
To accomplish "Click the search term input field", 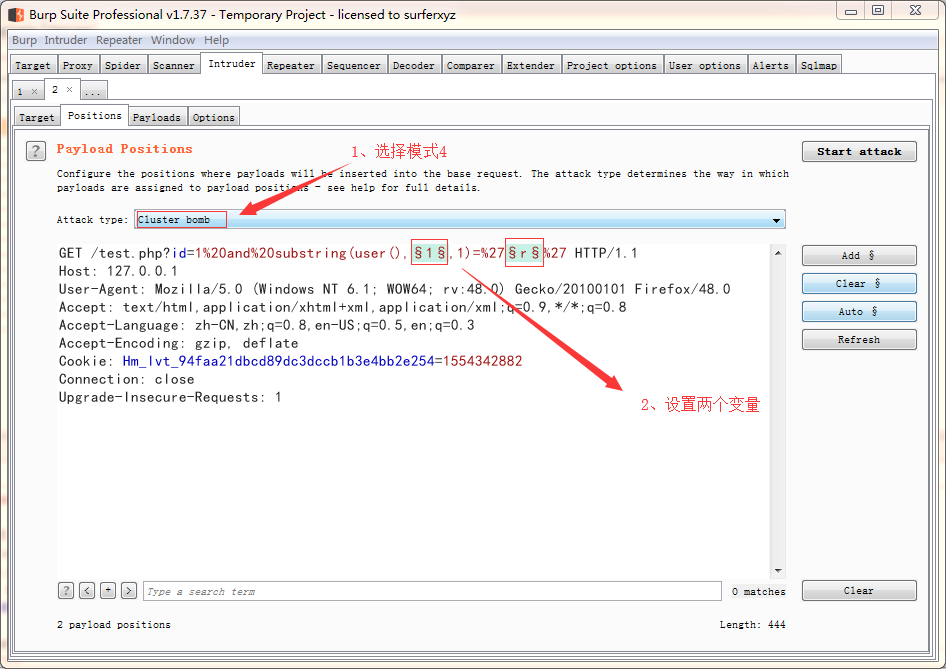I will pyautogui.click(x=432, y=591).
